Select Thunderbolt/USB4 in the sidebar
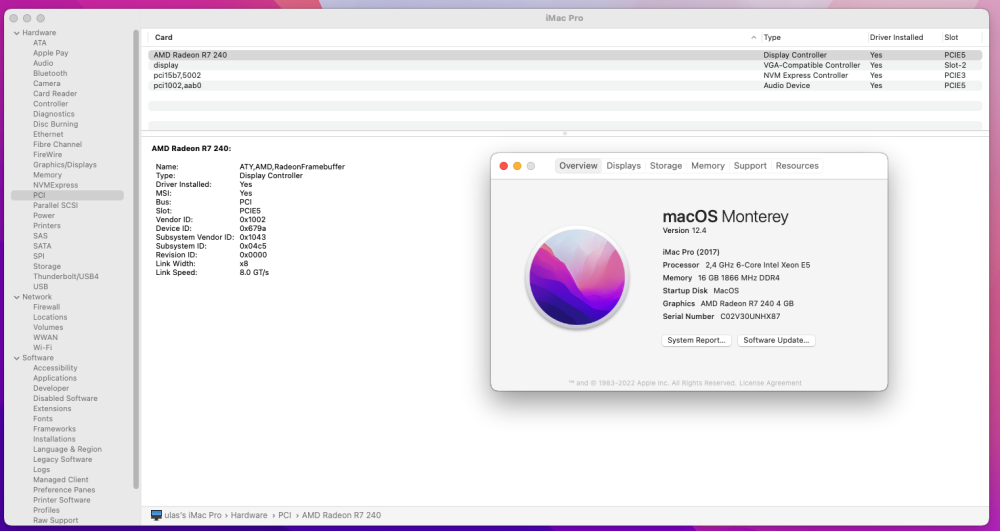 point(66,277)
